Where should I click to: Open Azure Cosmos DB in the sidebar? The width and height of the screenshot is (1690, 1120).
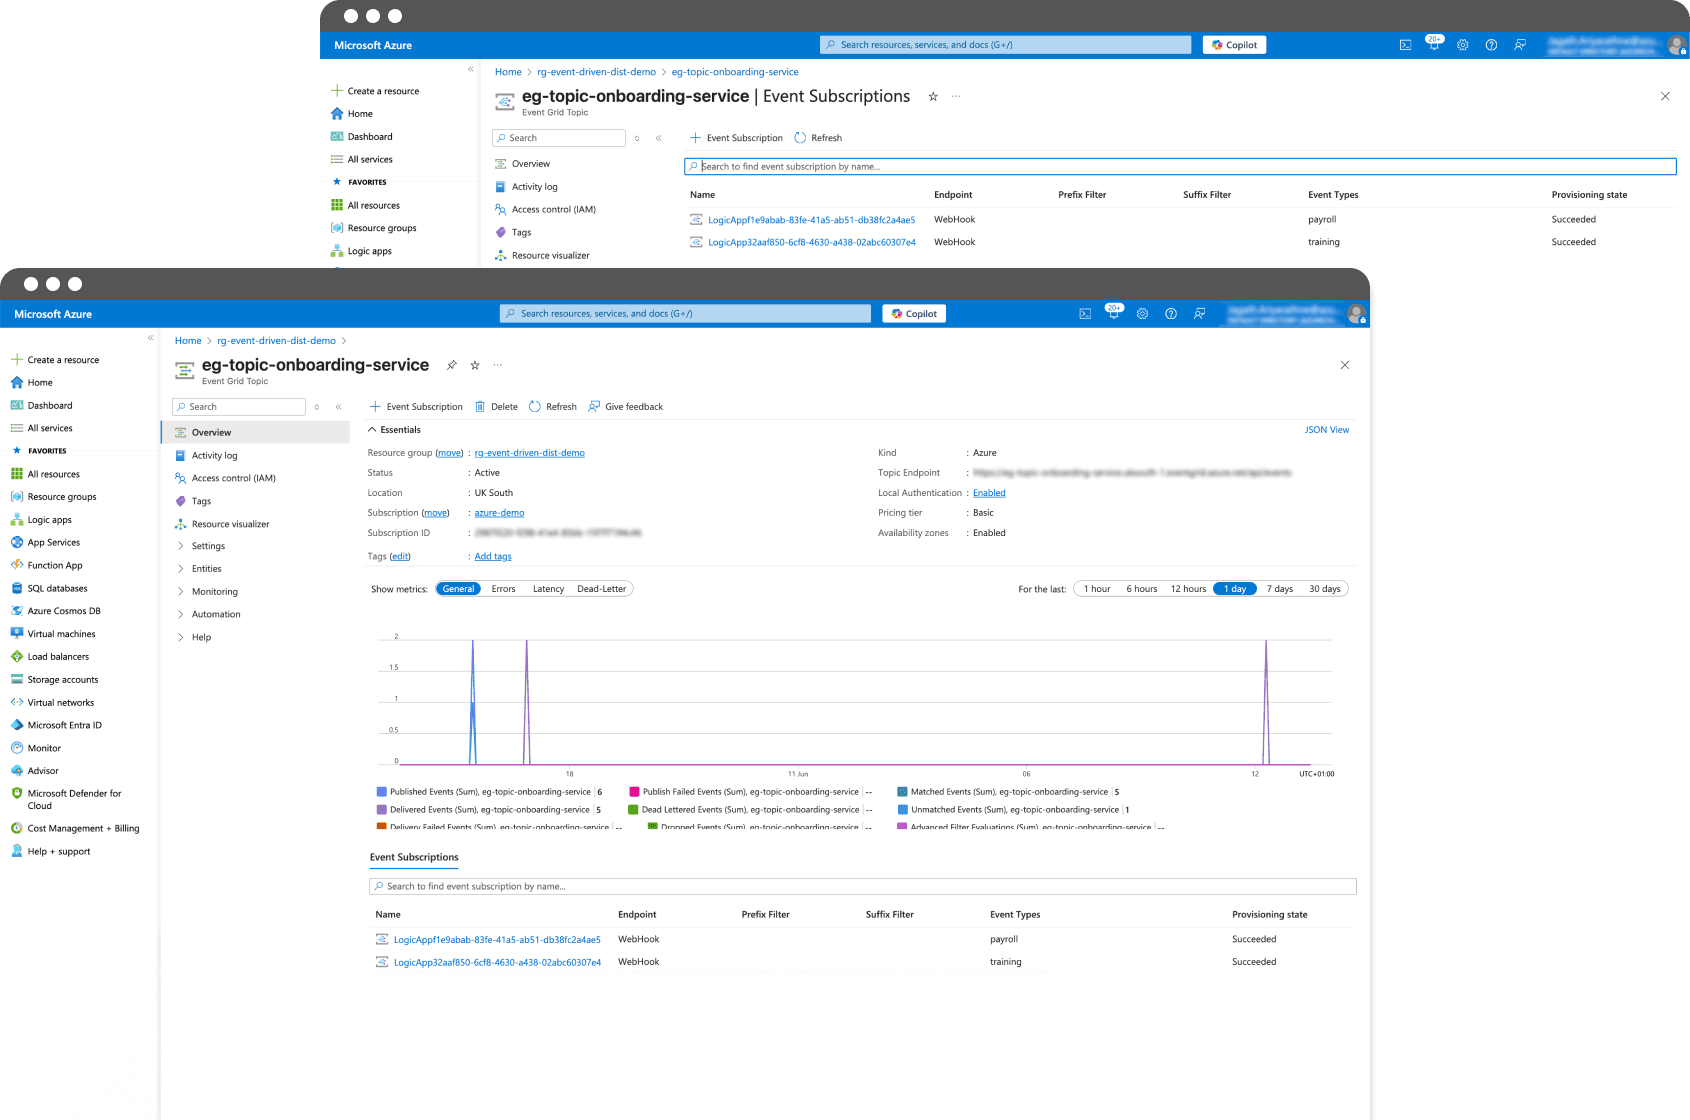click(x=63, y=611)
